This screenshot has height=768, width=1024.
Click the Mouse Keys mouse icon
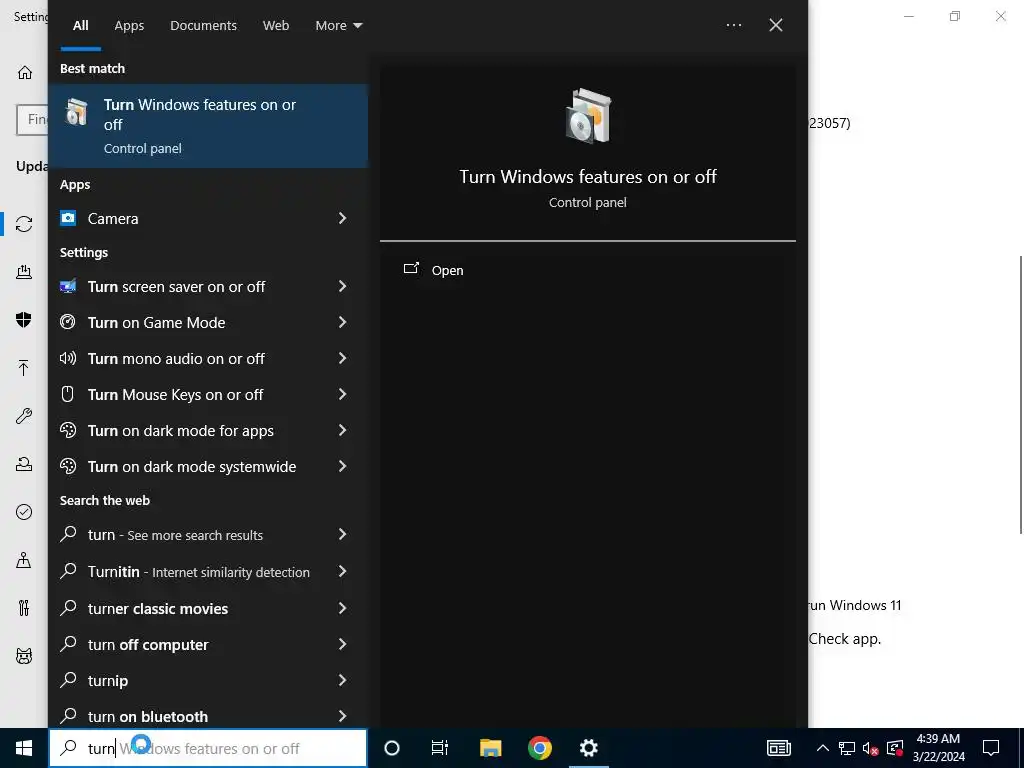(68, 394)
